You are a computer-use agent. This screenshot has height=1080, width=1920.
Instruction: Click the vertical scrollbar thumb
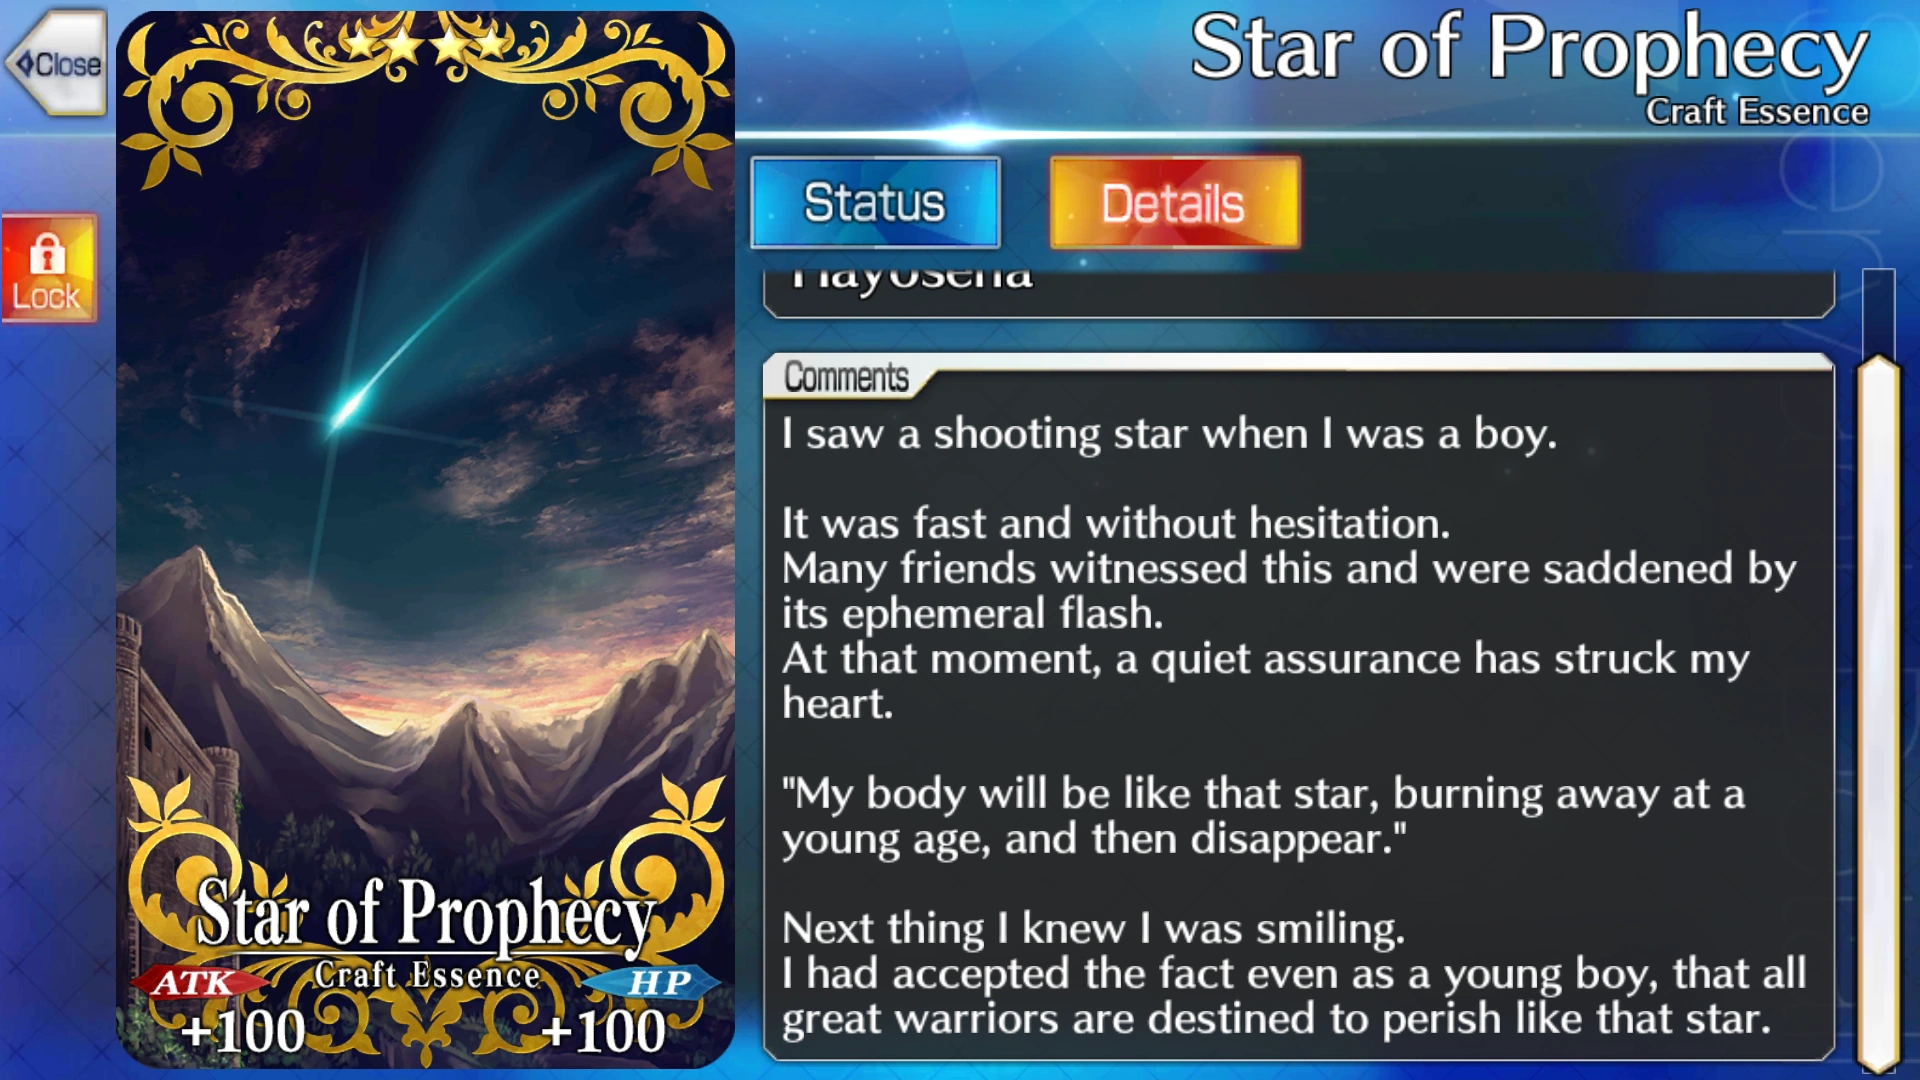pos(1878,713)
